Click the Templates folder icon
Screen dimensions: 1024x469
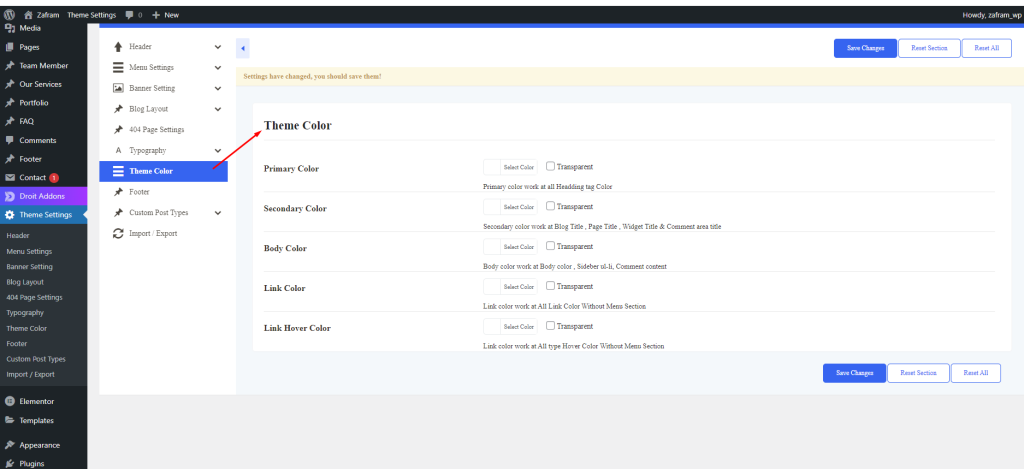[x=9, y=421]
